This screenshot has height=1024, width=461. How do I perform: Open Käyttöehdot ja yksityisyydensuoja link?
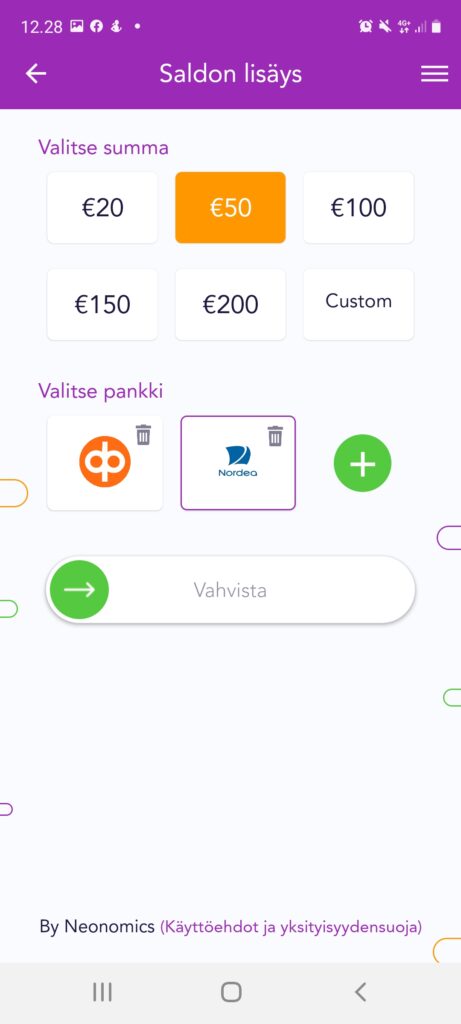point(291,927)
